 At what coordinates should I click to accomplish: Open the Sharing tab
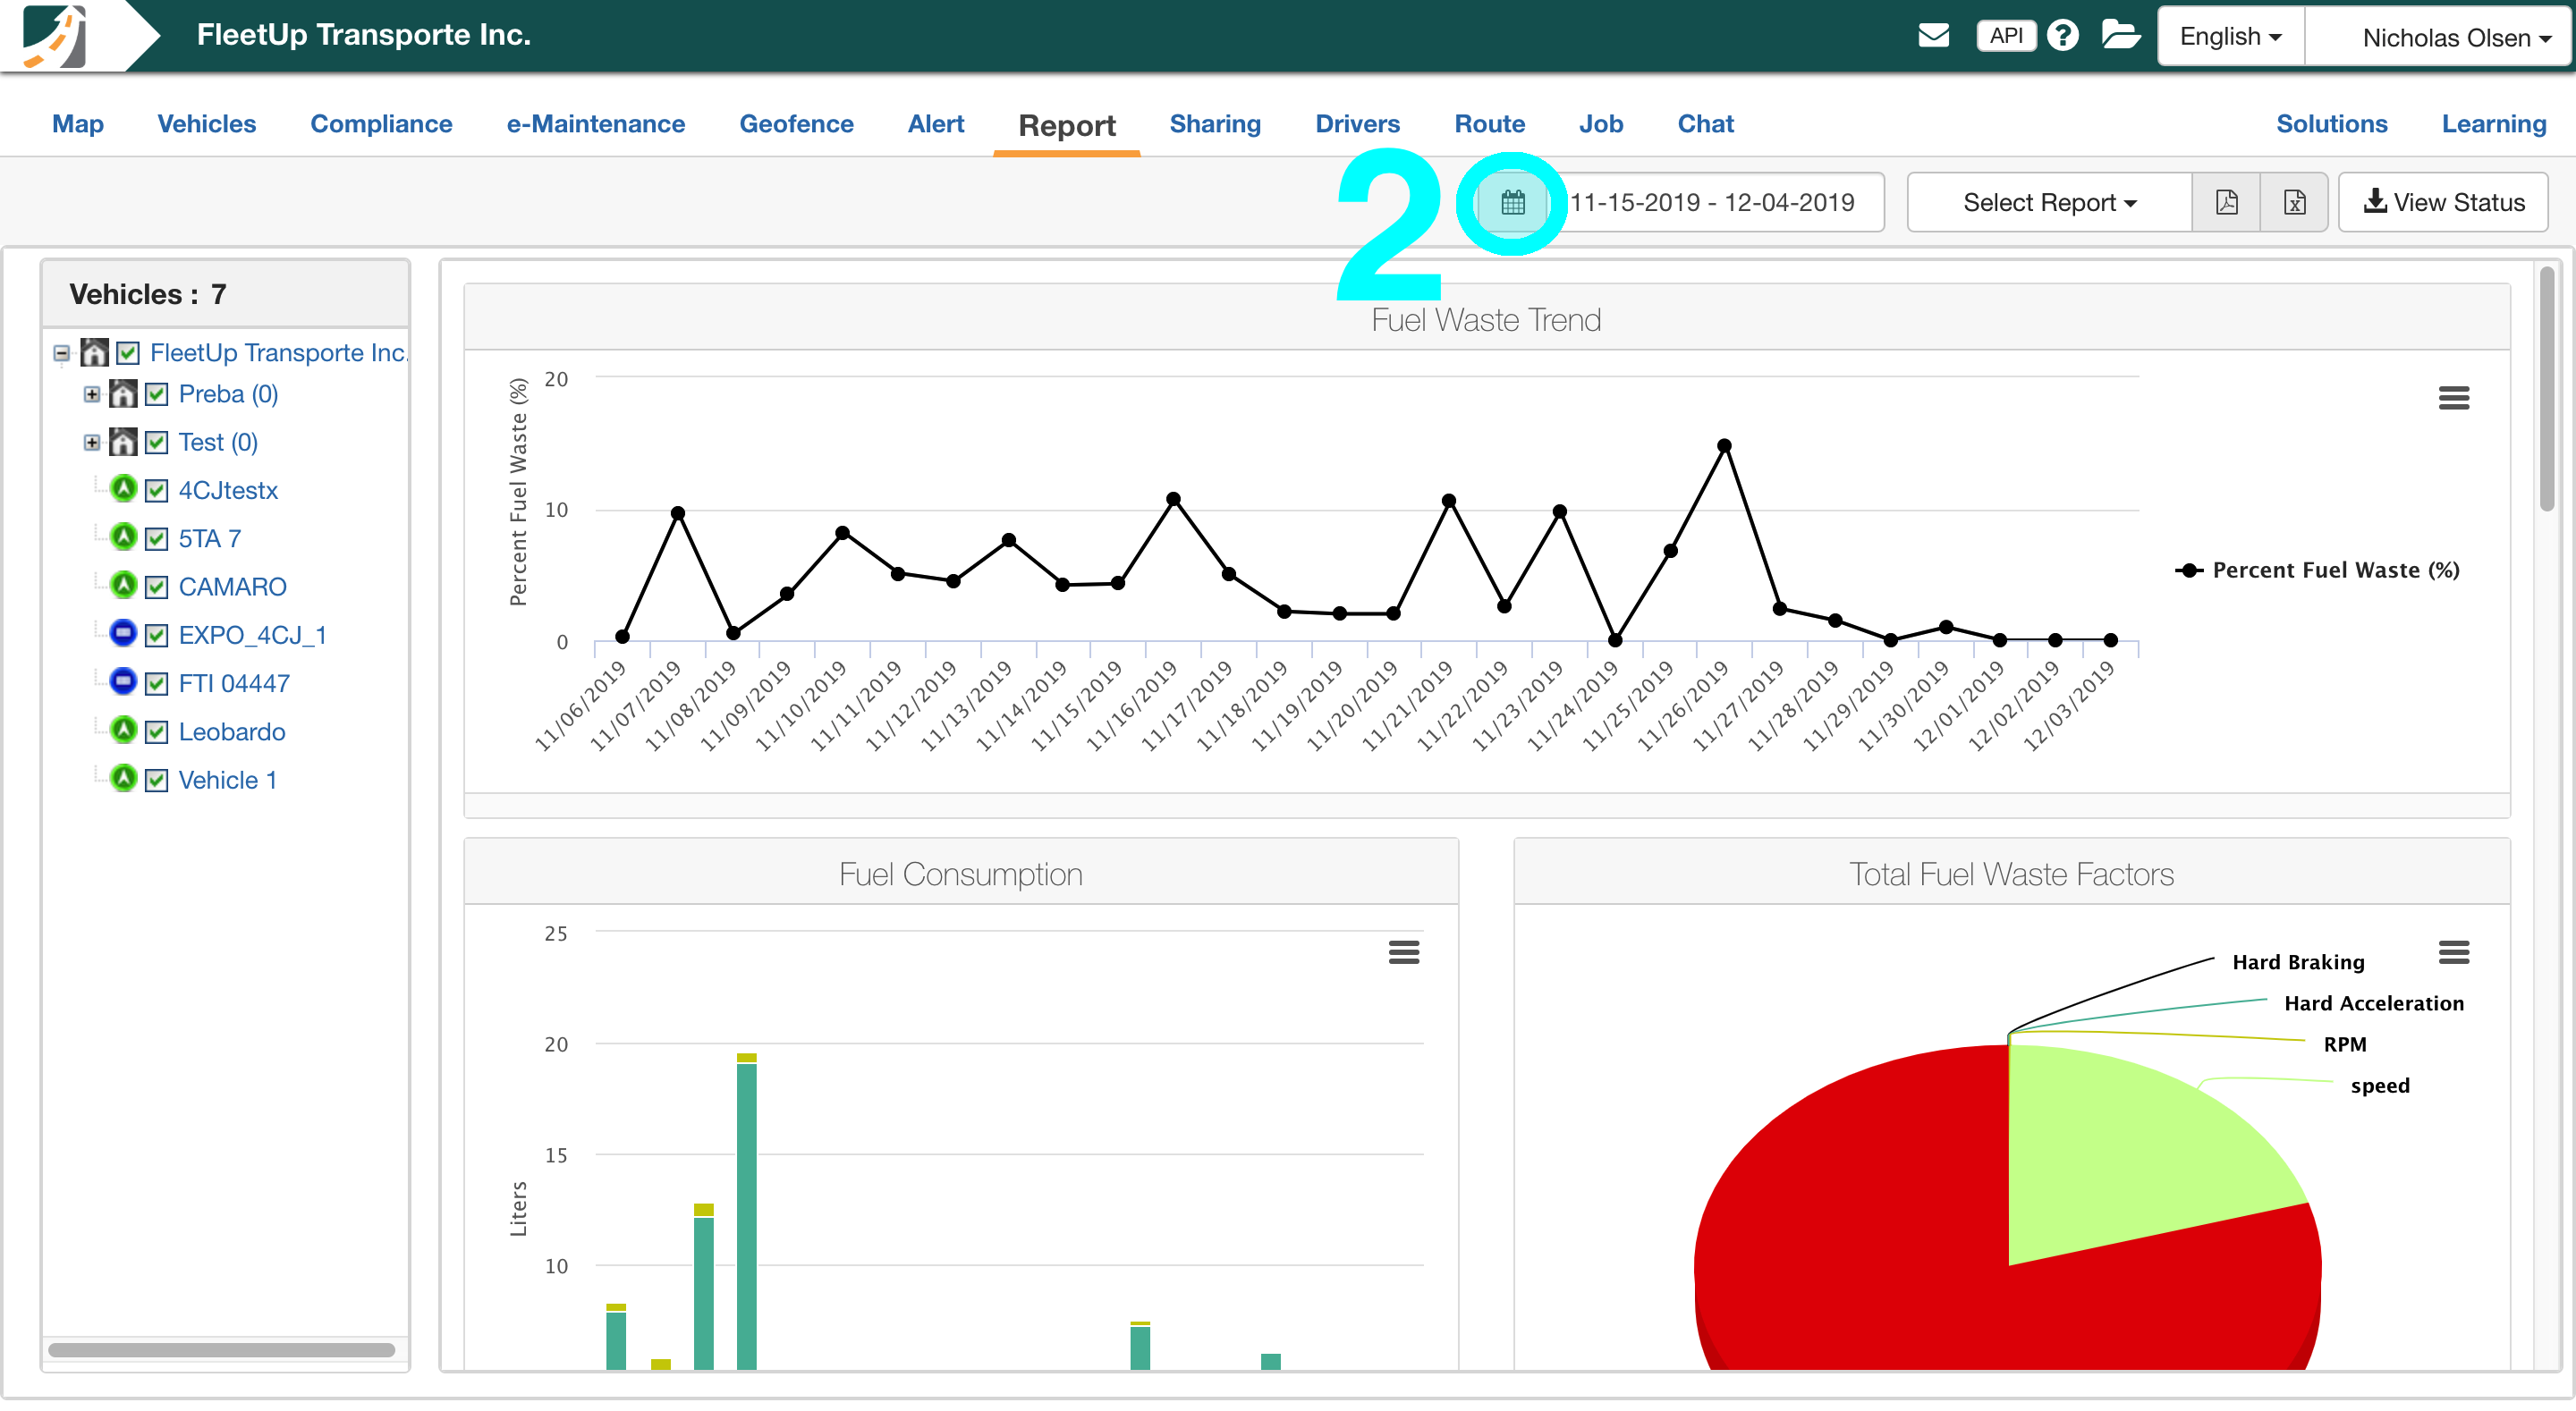point(1215,124)
